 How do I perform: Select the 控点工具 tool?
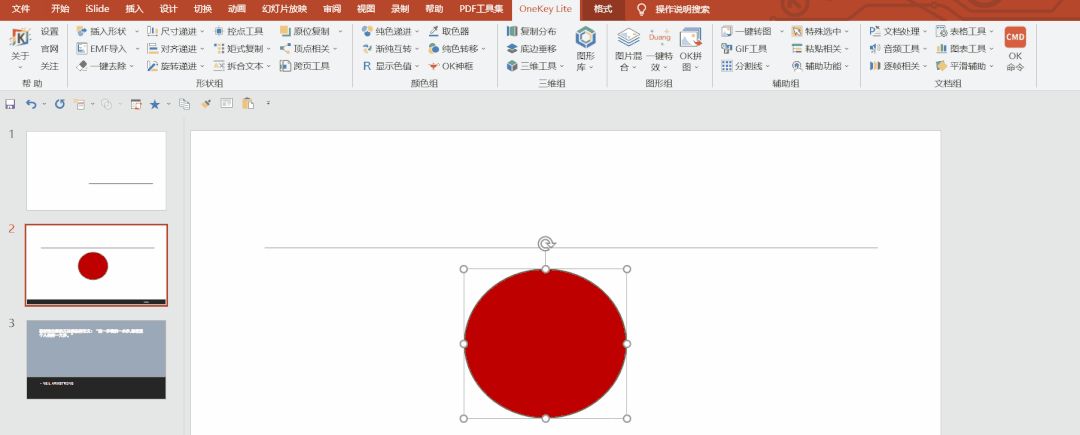[238, 32]
